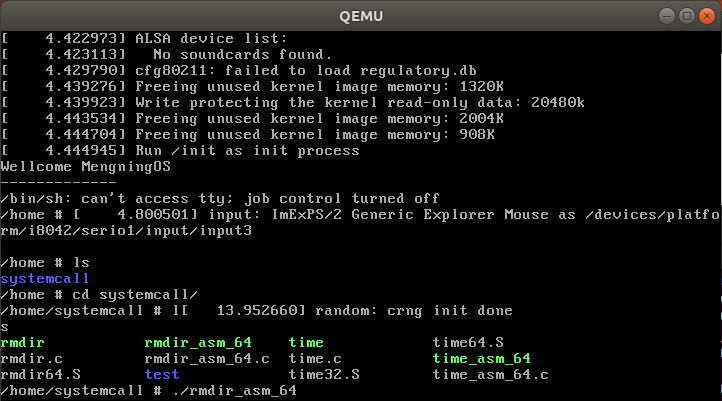Click the ./rmdir_asm_64 command prompt line
Screen dimensions: 722x401
click(148, 391)
